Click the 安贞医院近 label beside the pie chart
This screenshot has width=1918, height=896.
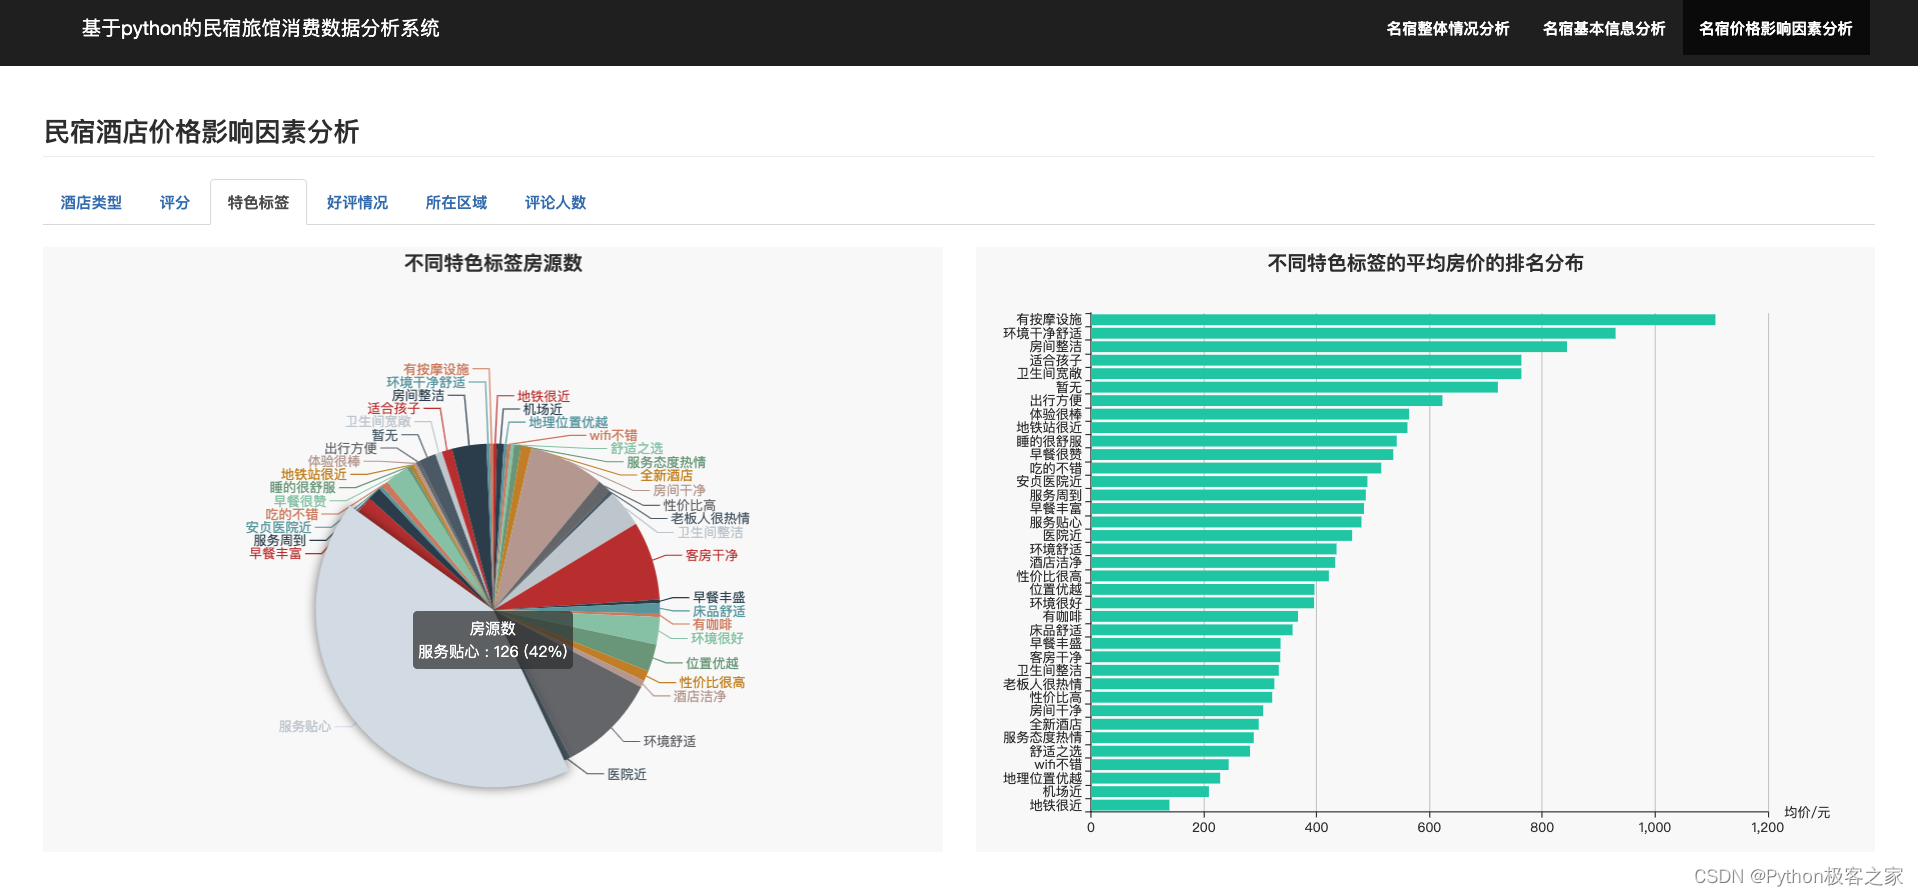(278, 527)
